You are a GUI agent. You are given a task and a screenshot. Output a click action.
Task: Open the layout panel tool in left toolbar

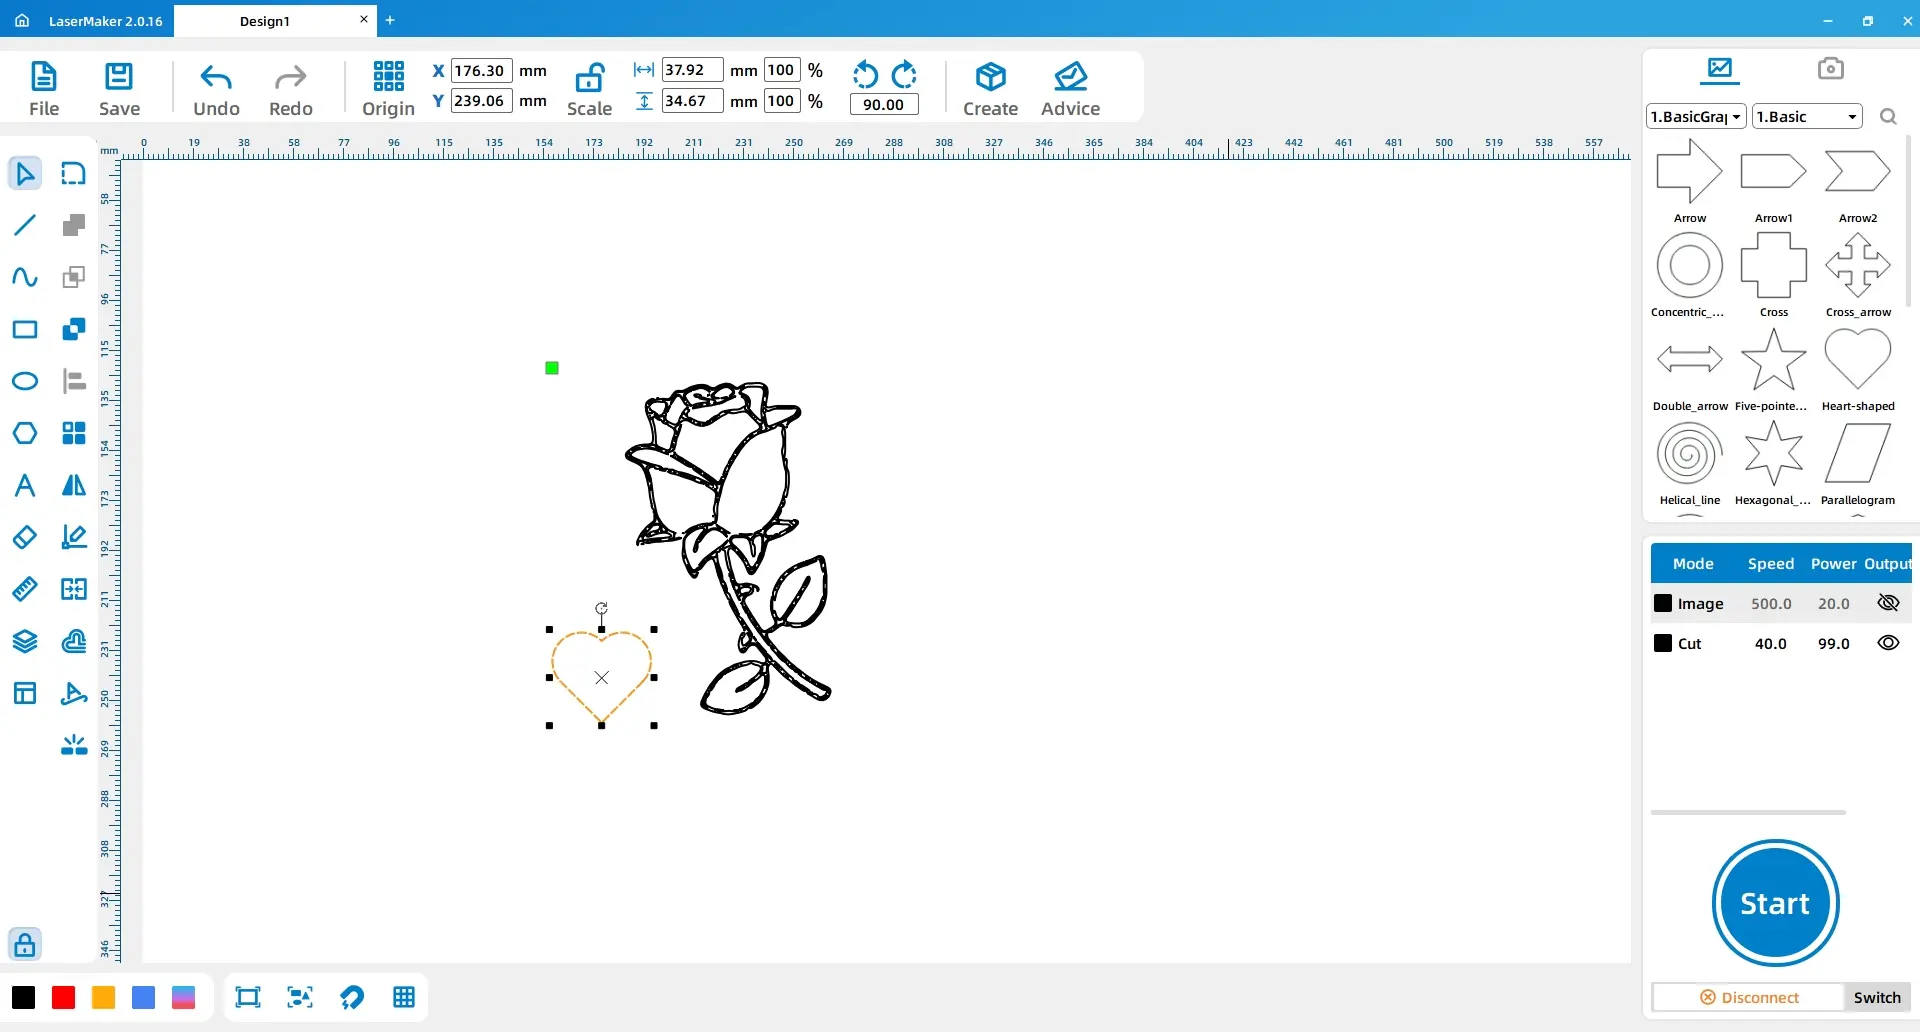tap(25, 693)
